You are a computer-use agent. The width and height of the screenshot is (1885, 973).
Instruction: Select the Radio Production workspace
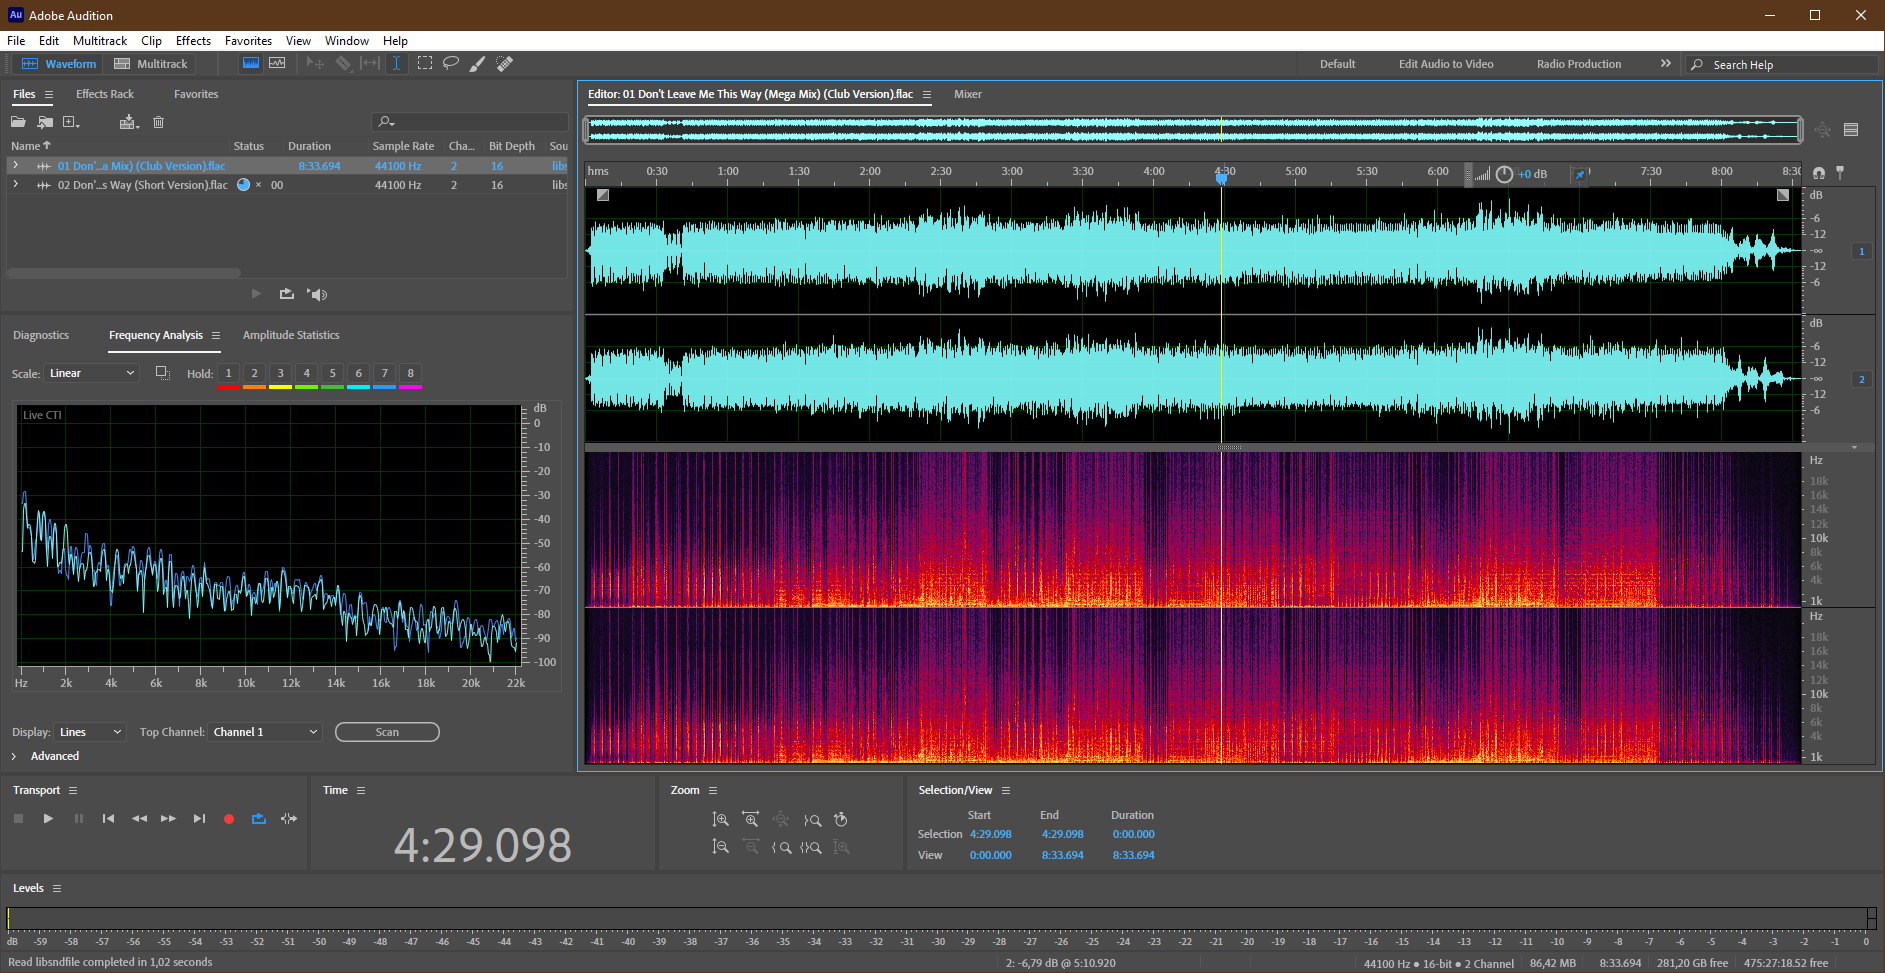[x=1579, y=64]
